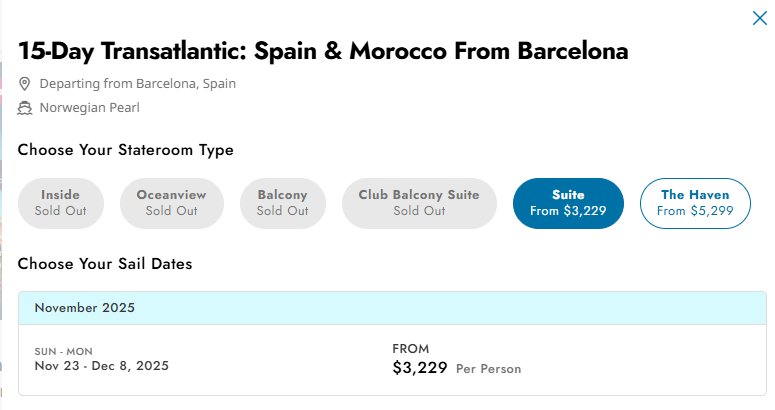Image resolution: width=775 pixels, height=410 pixels.
Task: Click the $3,229 per person price
Action: 420,368
